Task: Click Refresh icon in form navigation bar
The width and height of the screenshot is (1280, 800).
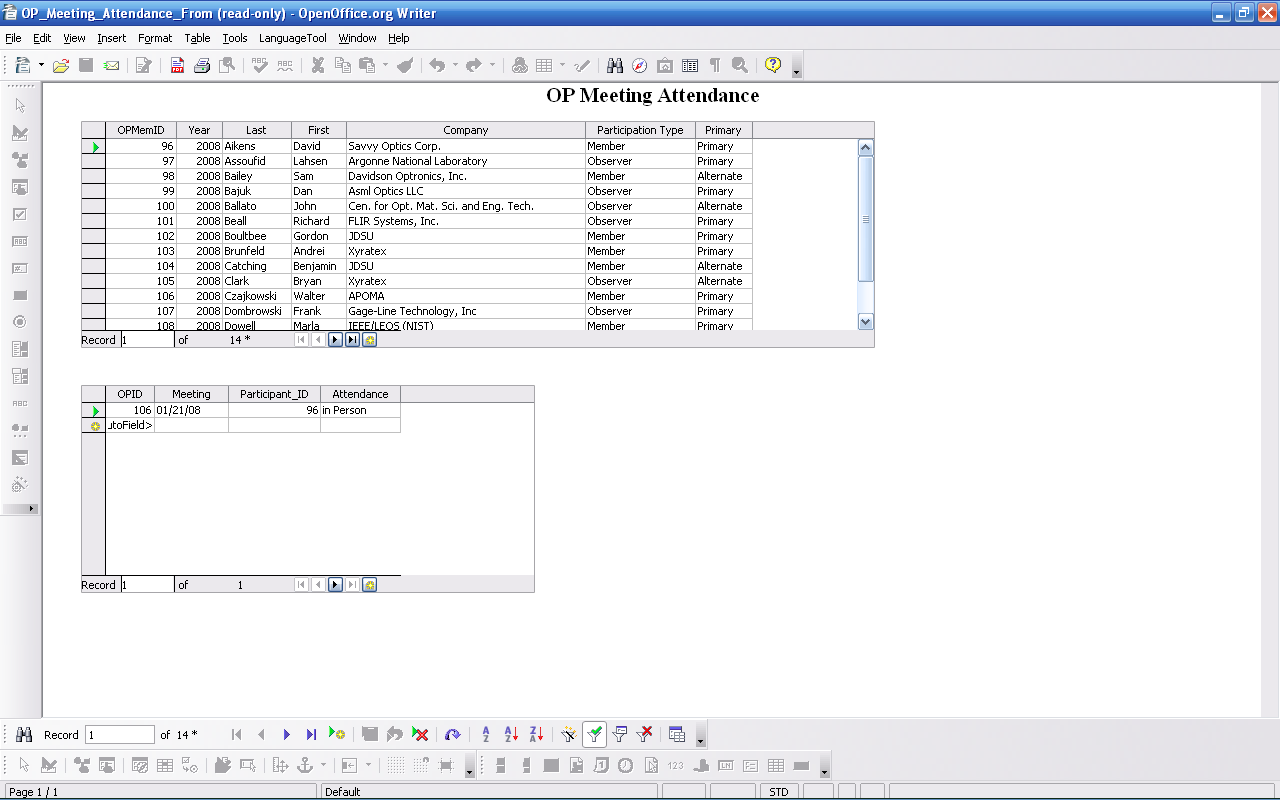Action: click(452, 735)
